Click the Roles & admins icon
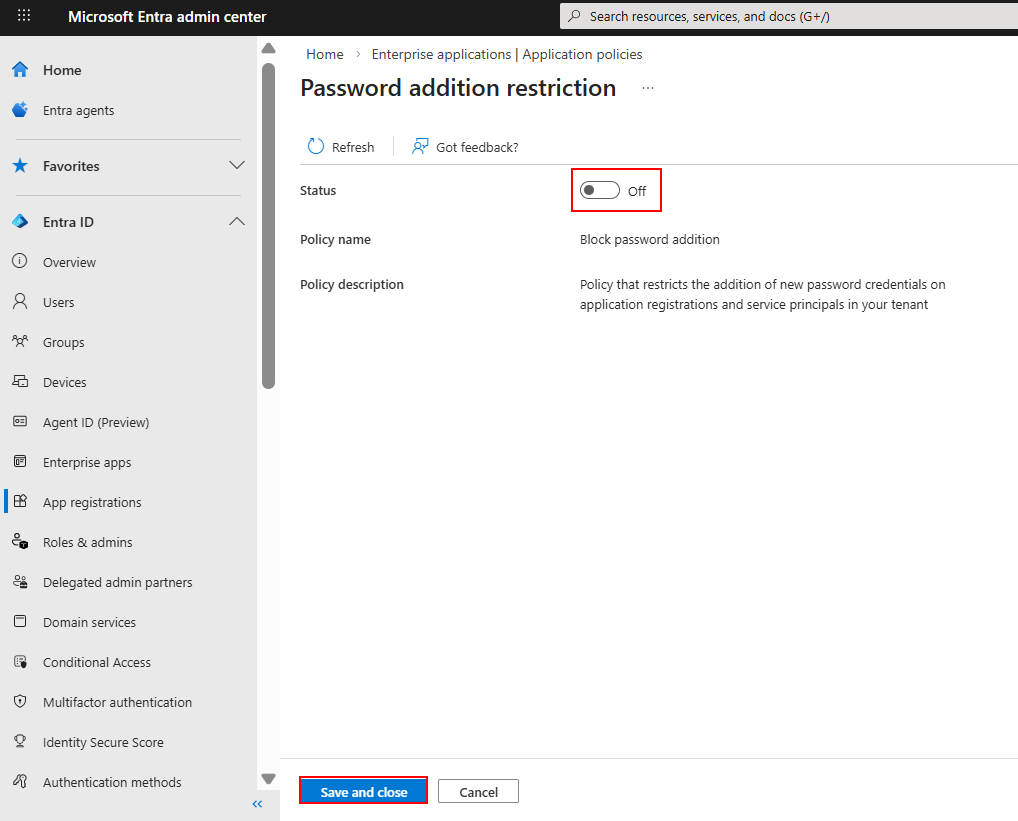 (20, 541)
